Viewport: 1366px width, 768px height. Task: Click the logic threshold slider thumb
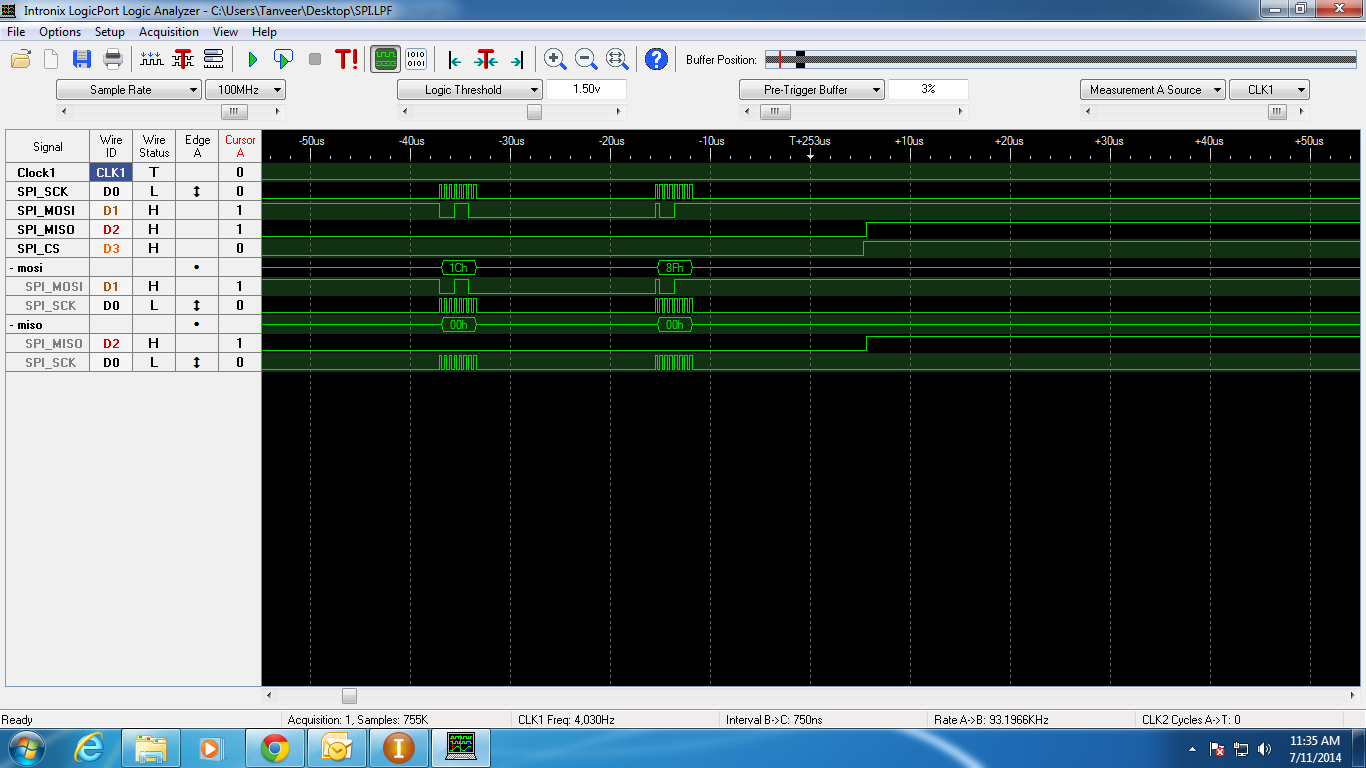tap(534, 112)
